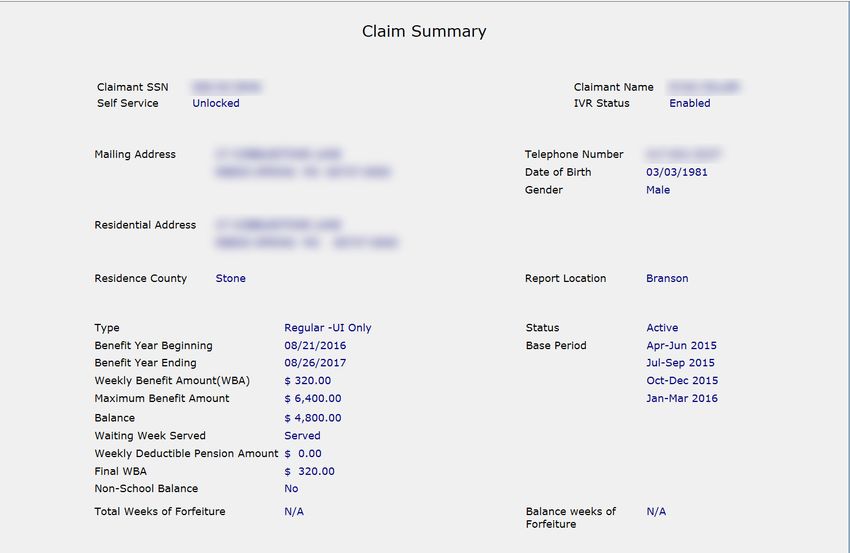Click the Non-School Balance No value
Image resolution: width=850 pixels, height=553 pixels.
pyautogui.click(x=291, y=488)
